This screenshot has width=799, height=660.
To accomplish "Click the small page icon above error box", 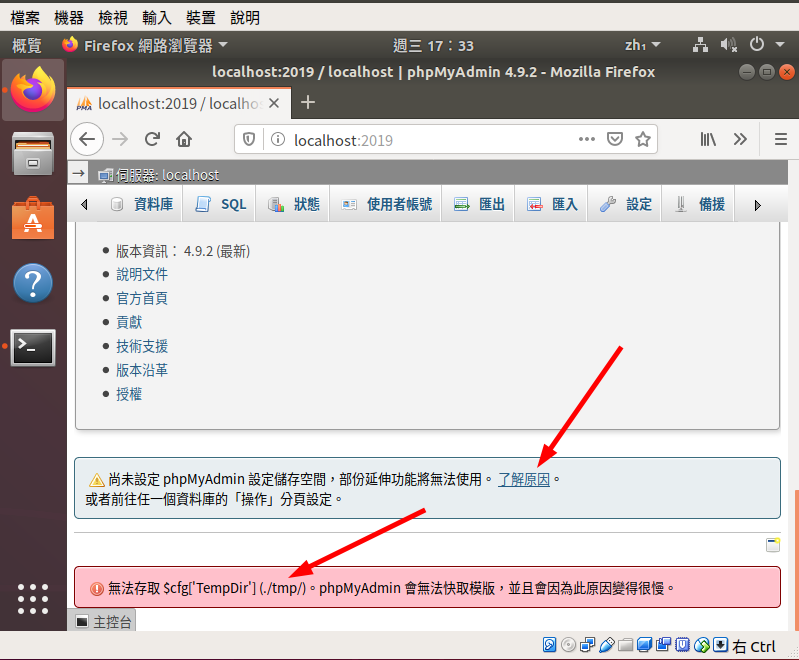I will 773,545.
